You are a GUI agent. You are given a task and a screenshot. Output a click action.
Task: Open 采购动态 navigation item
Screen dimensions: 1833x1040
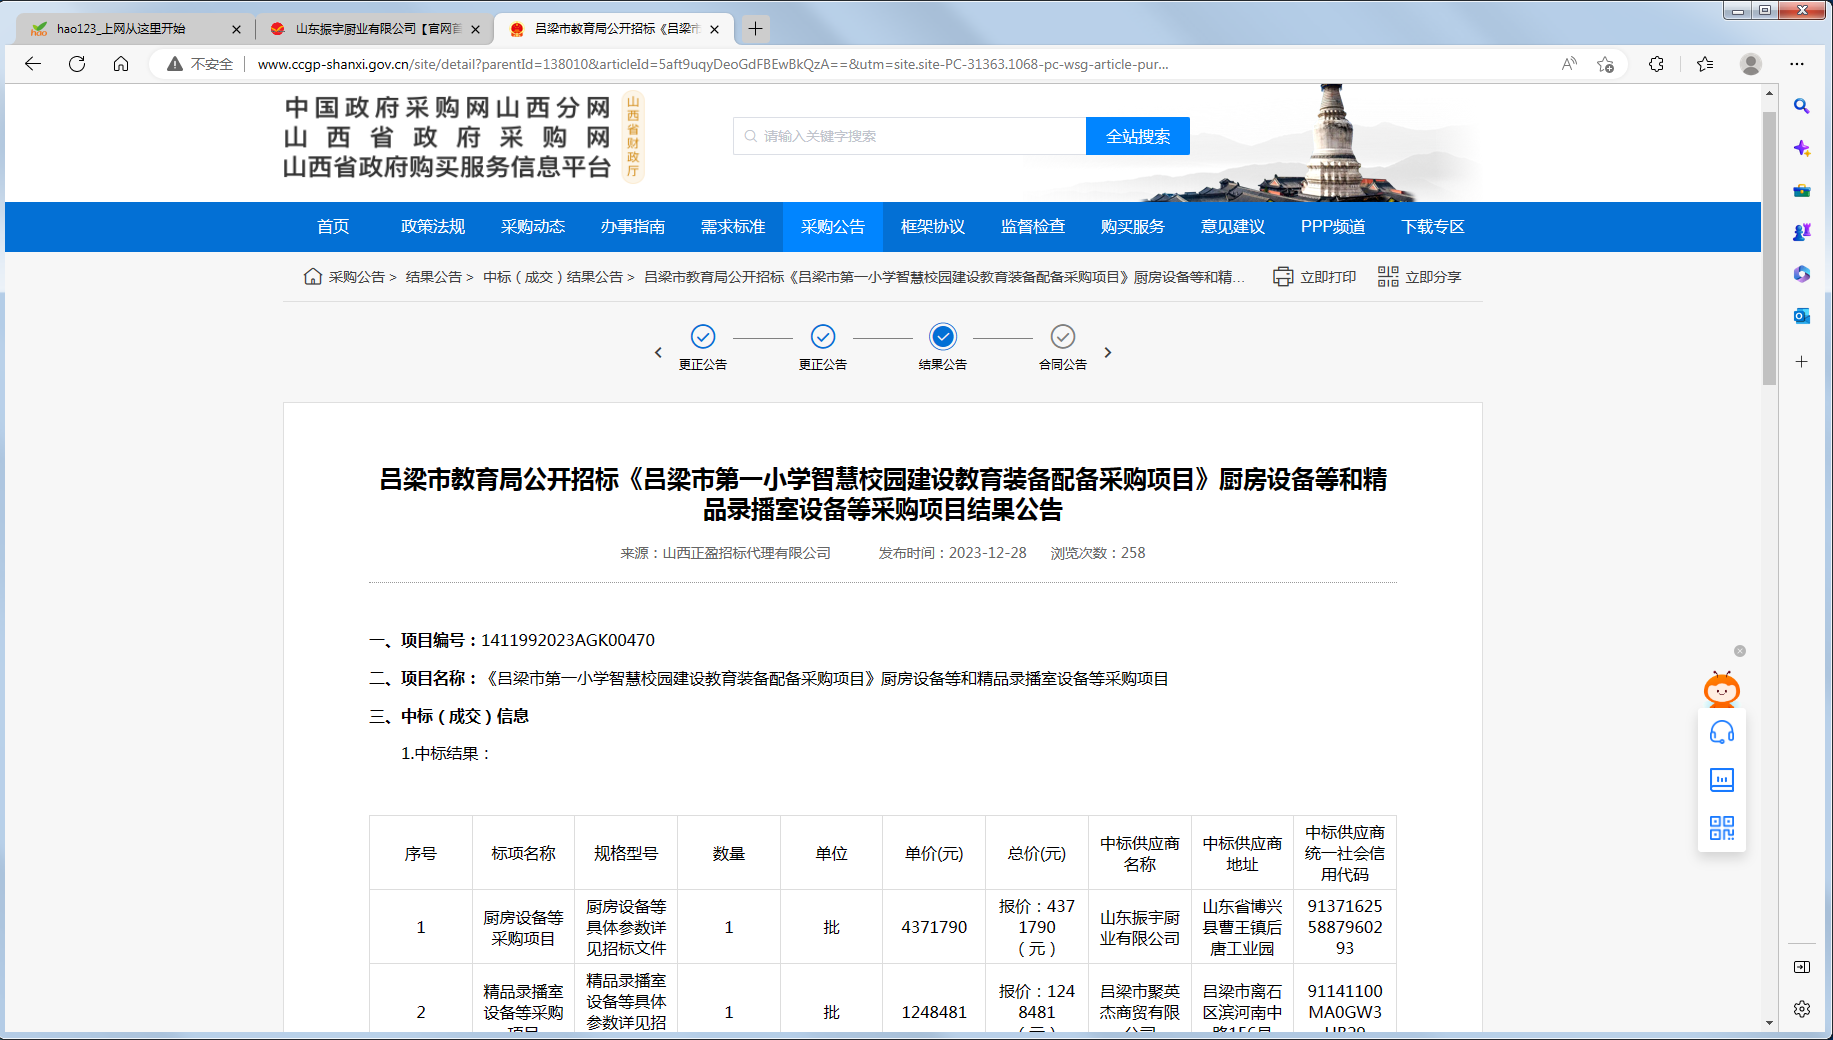point(533,227)
